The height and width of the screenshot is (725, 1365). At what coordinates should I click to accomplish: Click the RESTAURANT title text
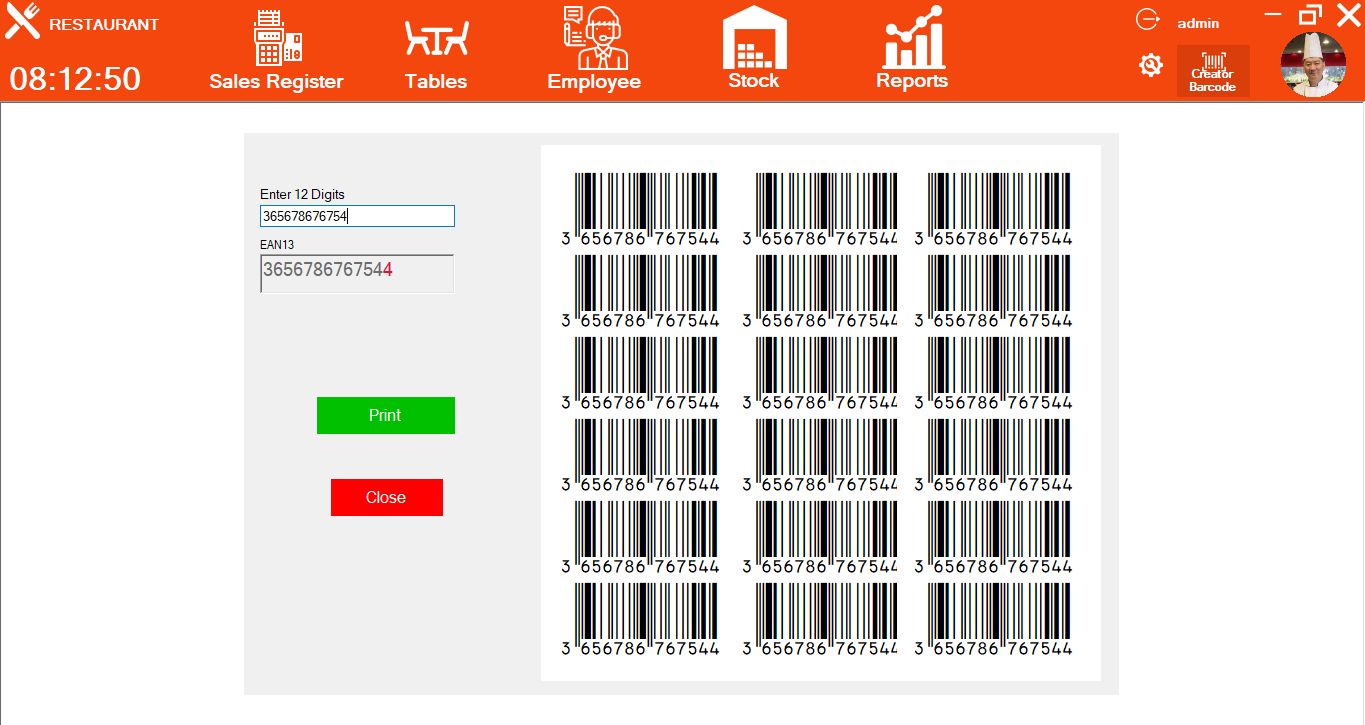click(104, 25)
